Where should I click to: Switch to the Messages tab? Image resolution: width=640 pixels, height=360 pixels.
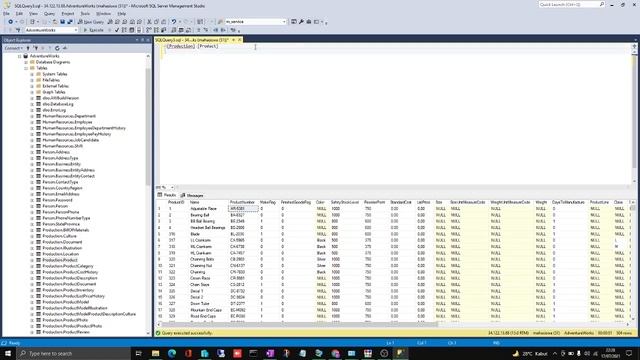(x=192, y=196)
